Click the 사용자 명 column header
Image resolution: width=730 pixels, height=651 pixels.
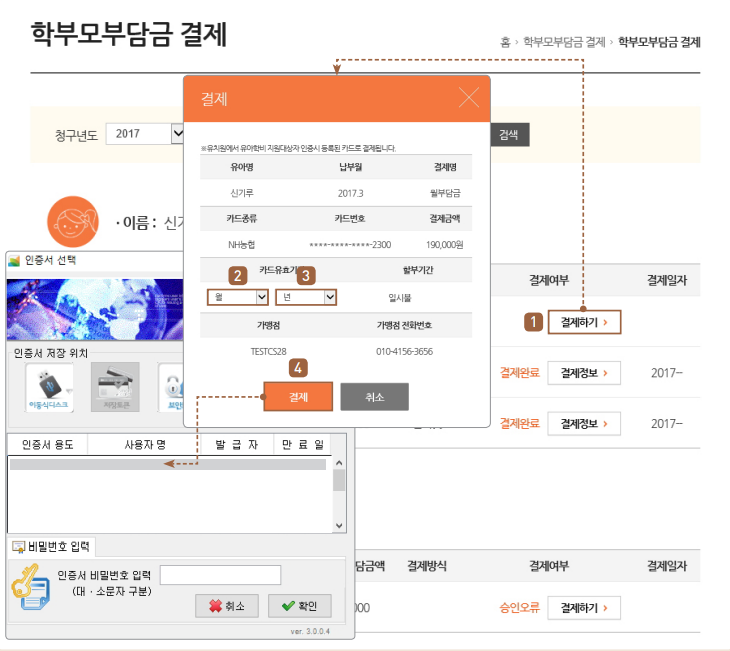coord(144,445)
